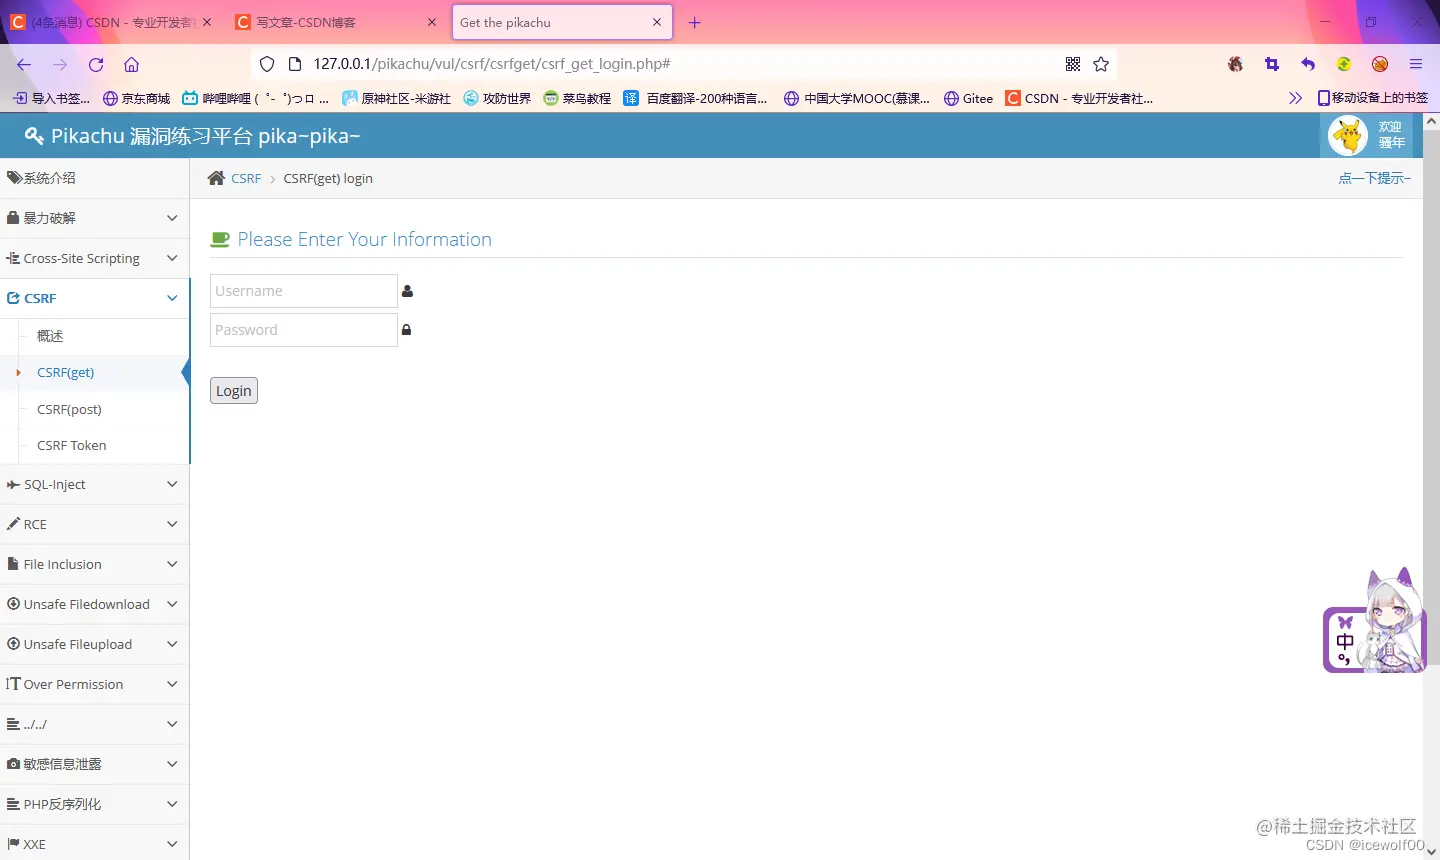
Task: Click the Username input field
Action: tap(304, 291)
